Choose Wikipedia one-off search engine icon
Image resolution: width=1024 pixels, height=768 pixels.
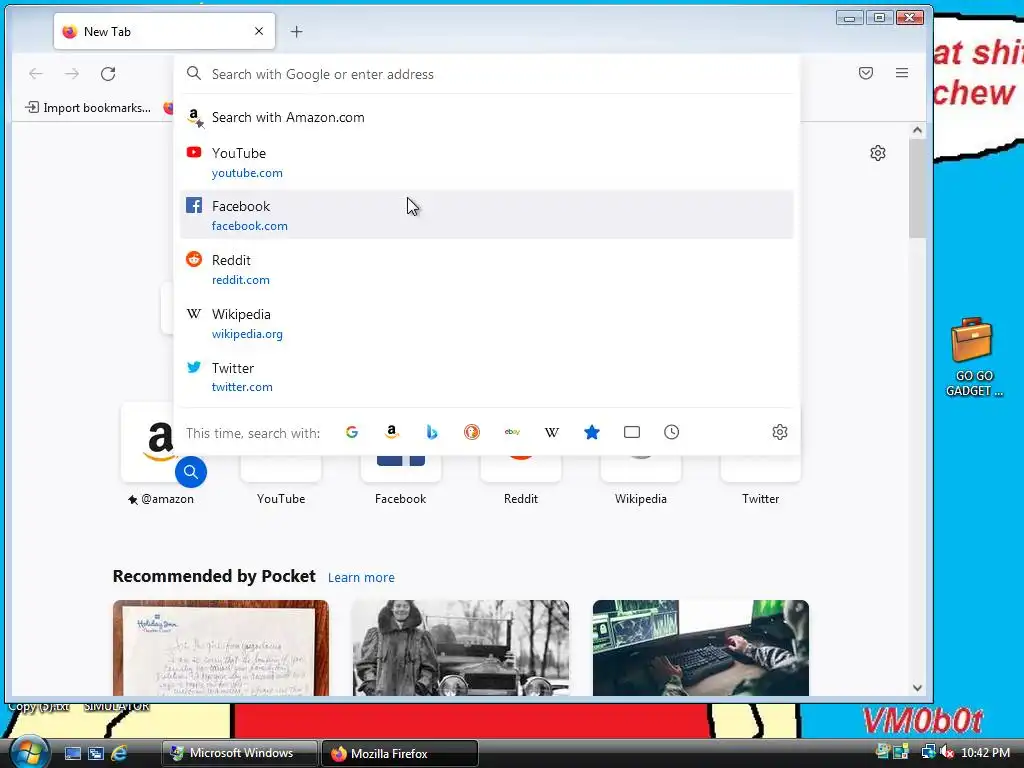click(x=552, y=432)
